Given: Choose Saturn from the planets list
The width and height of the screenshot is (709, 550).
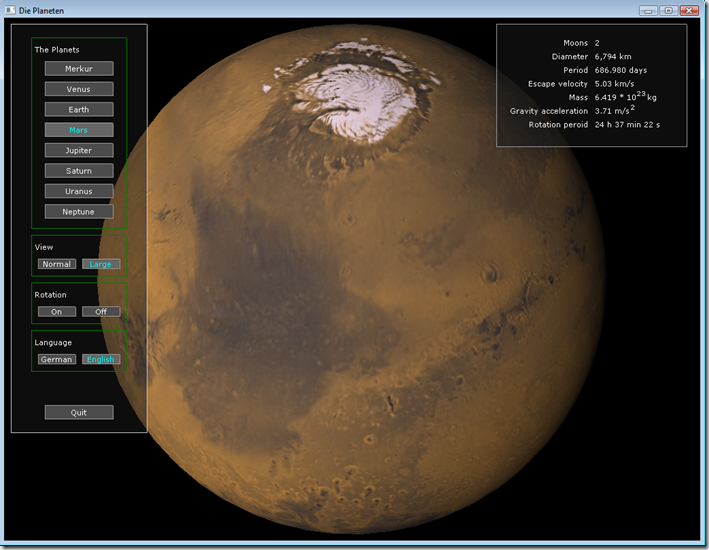Looking at the screenshot, I should (79, 171).
